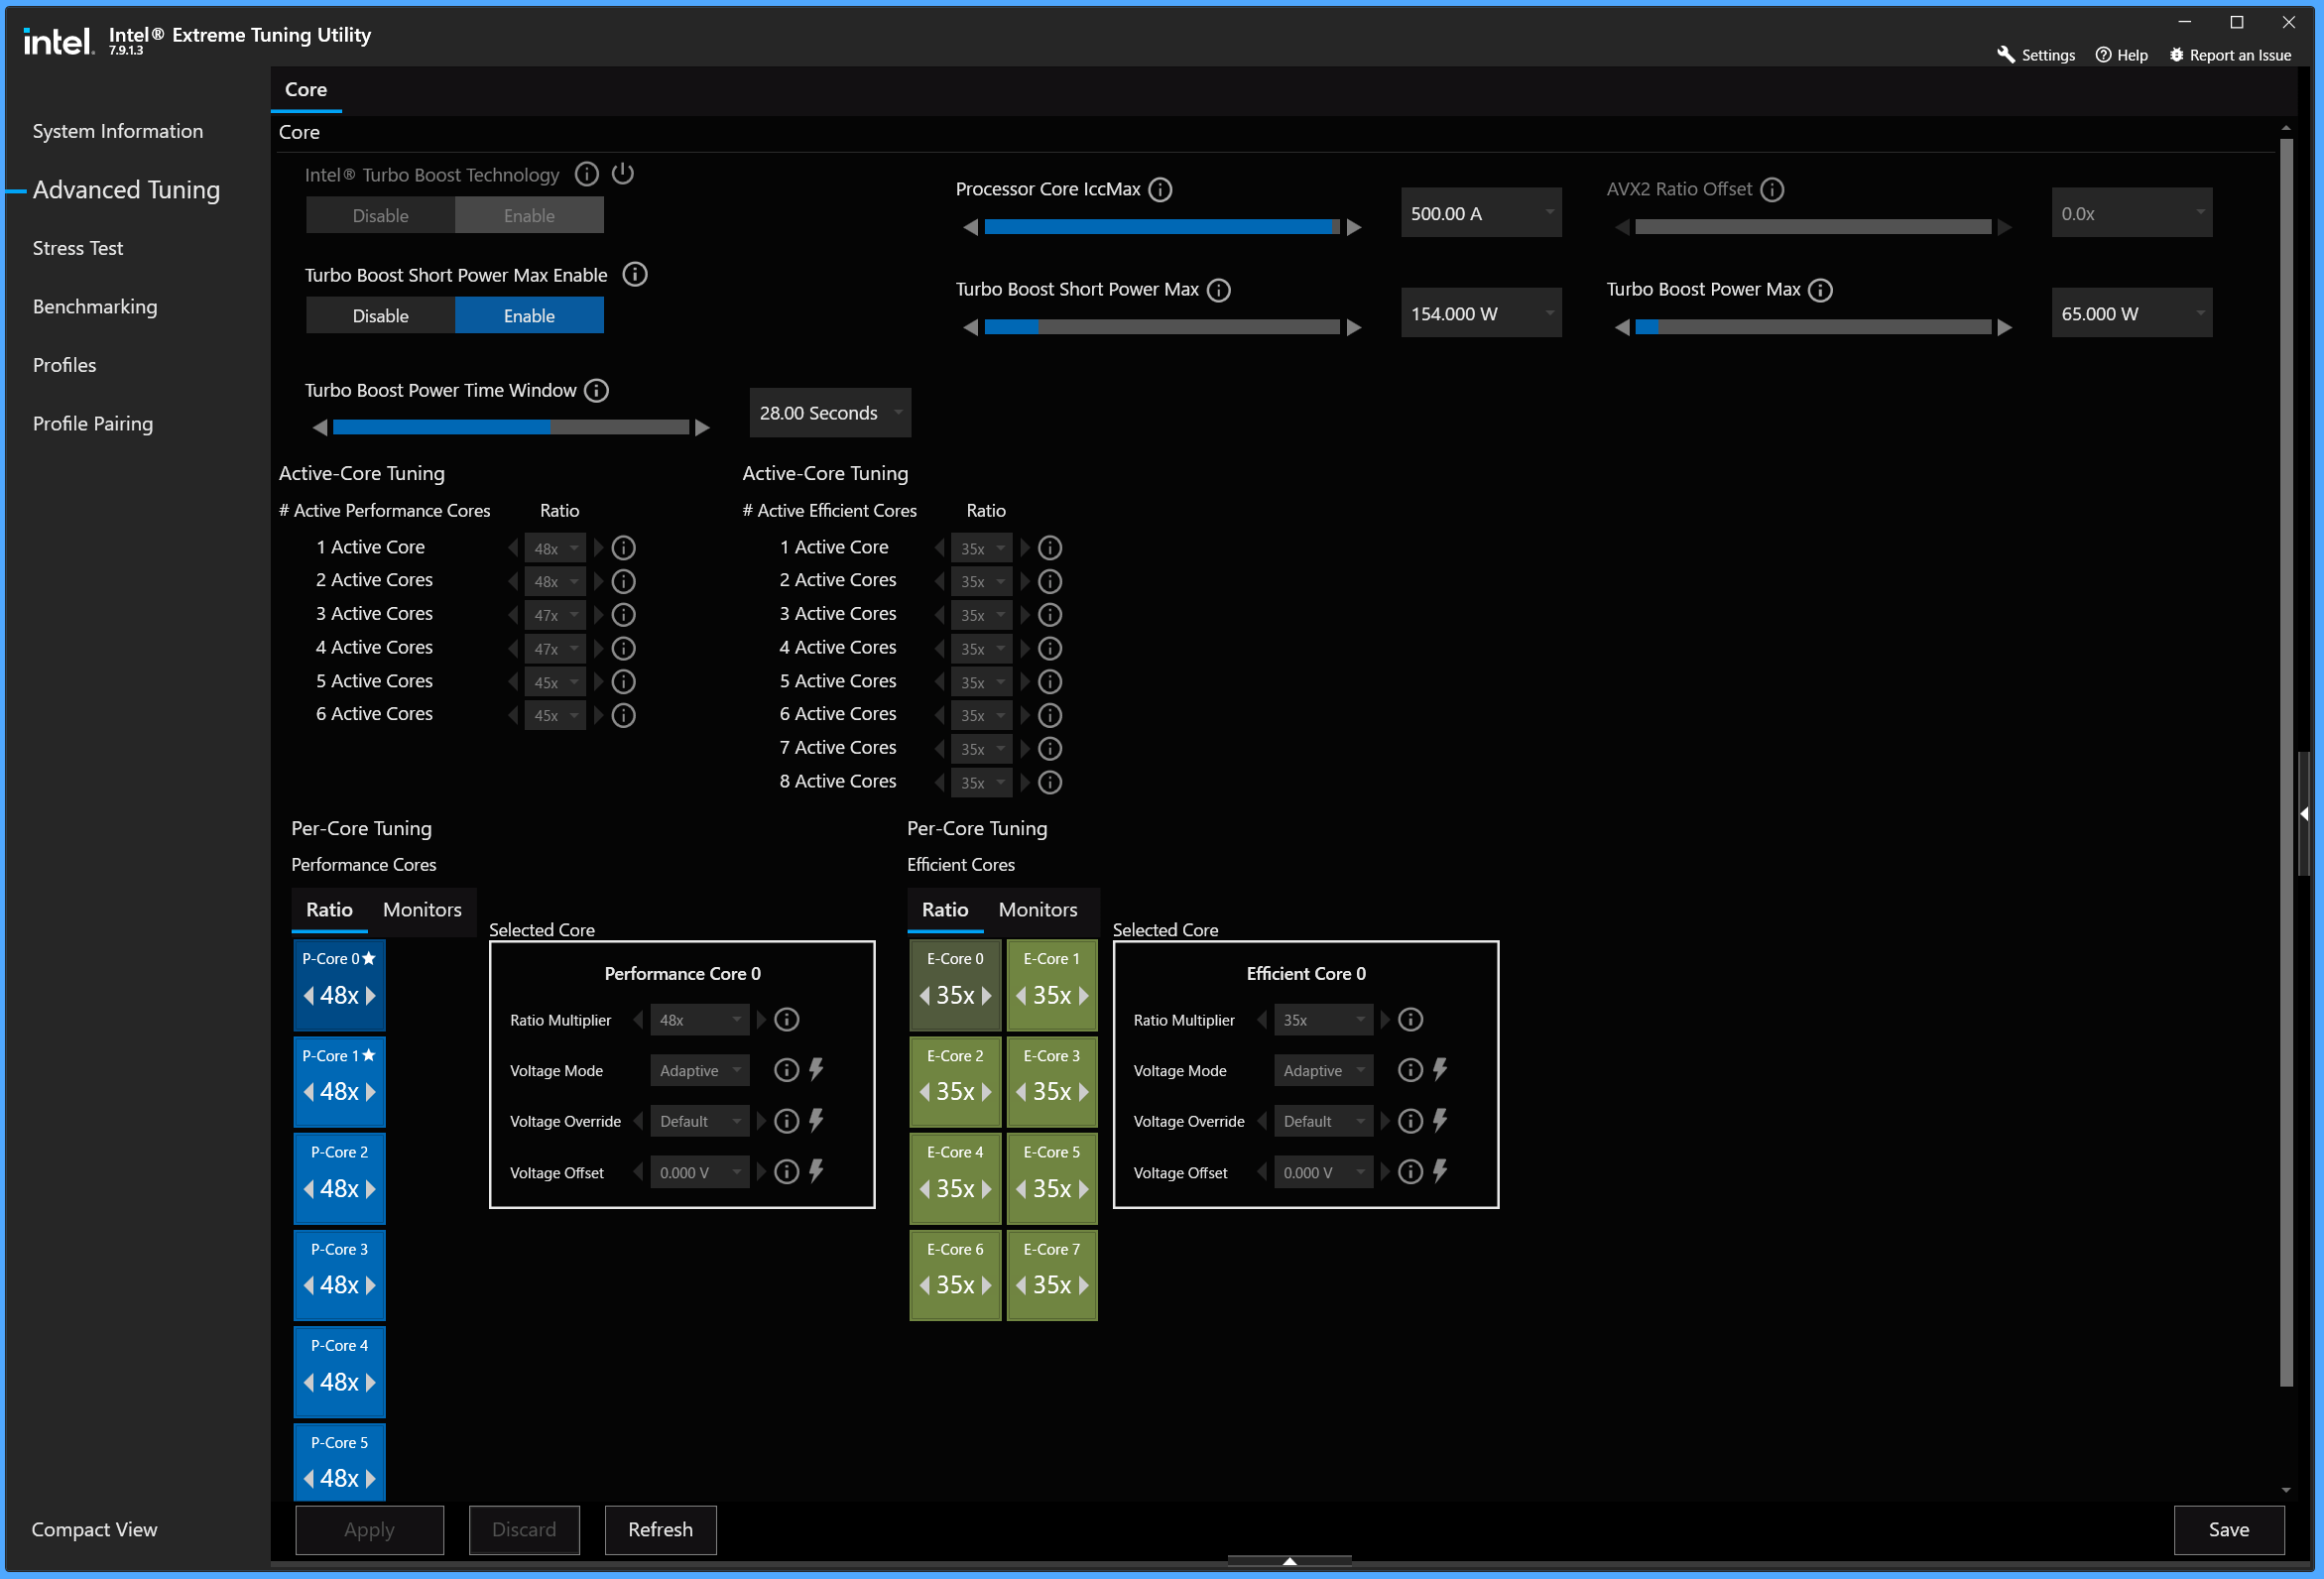Click the Processor Core IccMax slider track

click(x=1162, y=227)
